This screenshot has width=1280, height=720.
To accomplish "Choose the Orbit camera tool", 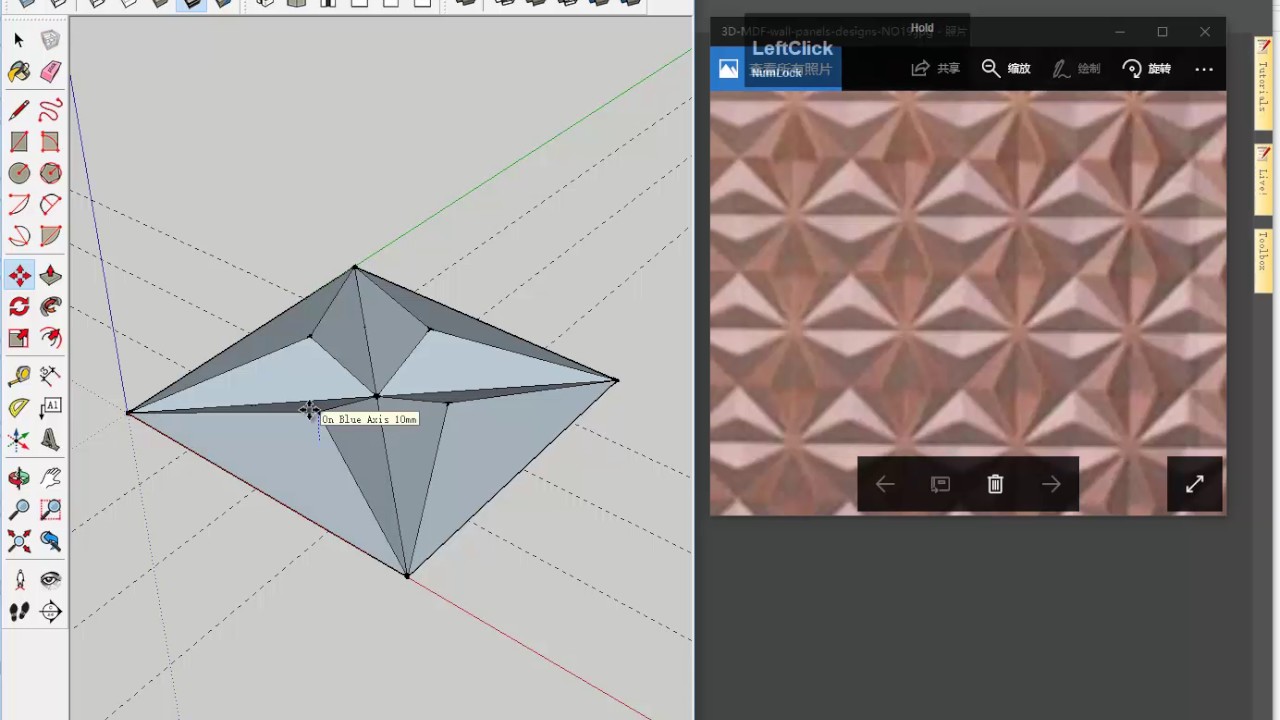I will pyautogui.click(x=19, y=478).
